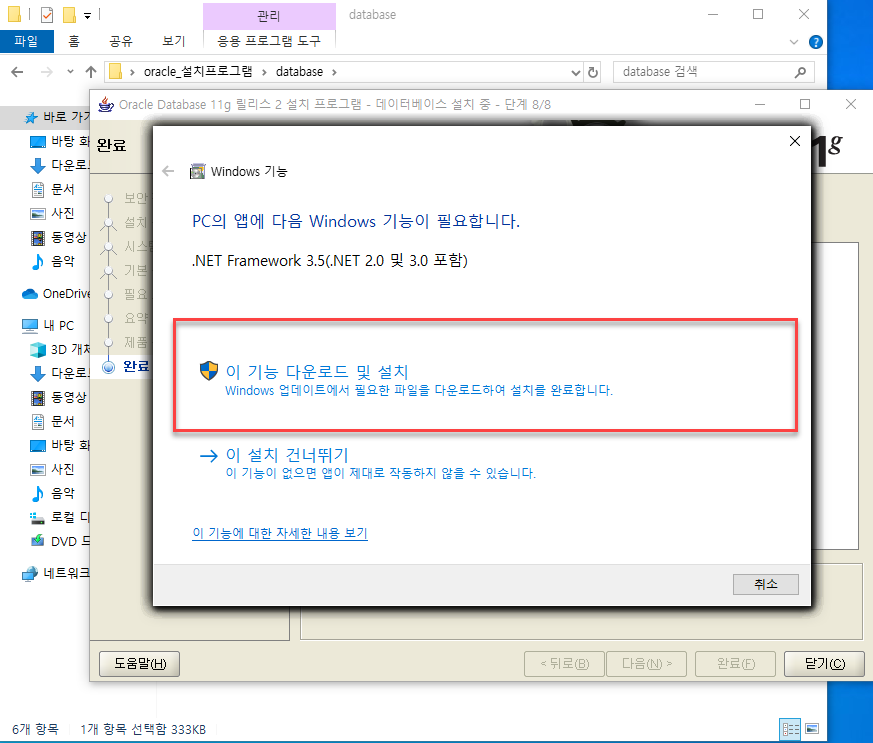The height and width of the screenshot is (743, 873).
Task: Select the 완료 step radio in installer steps
Action: tap(109, 367)
